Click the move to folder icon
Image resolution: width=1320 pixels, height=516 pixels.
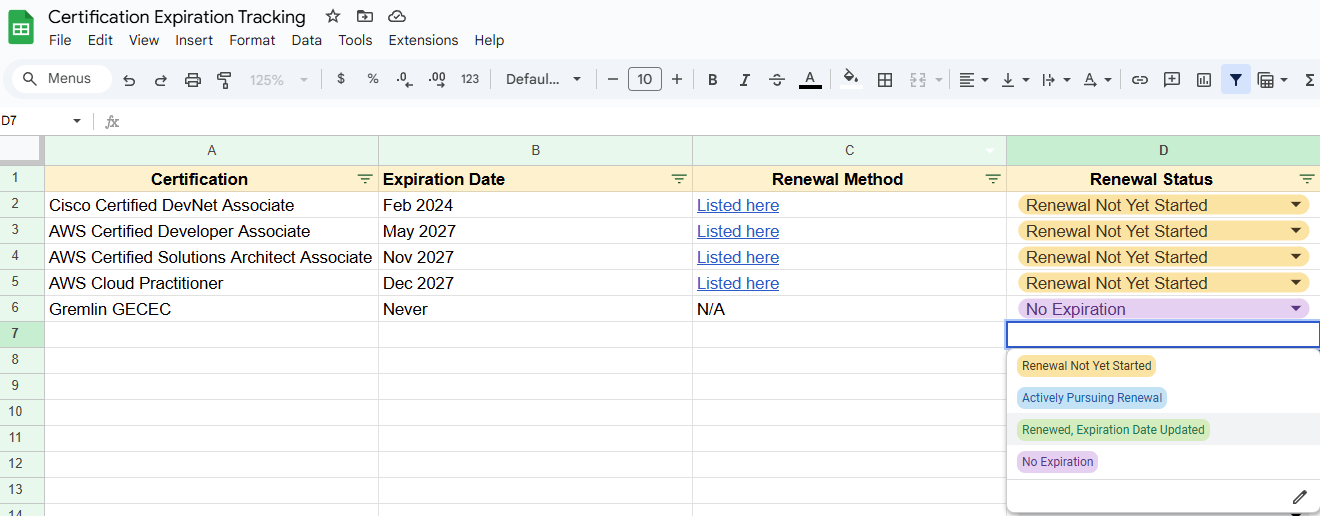[x=365, y=16]
